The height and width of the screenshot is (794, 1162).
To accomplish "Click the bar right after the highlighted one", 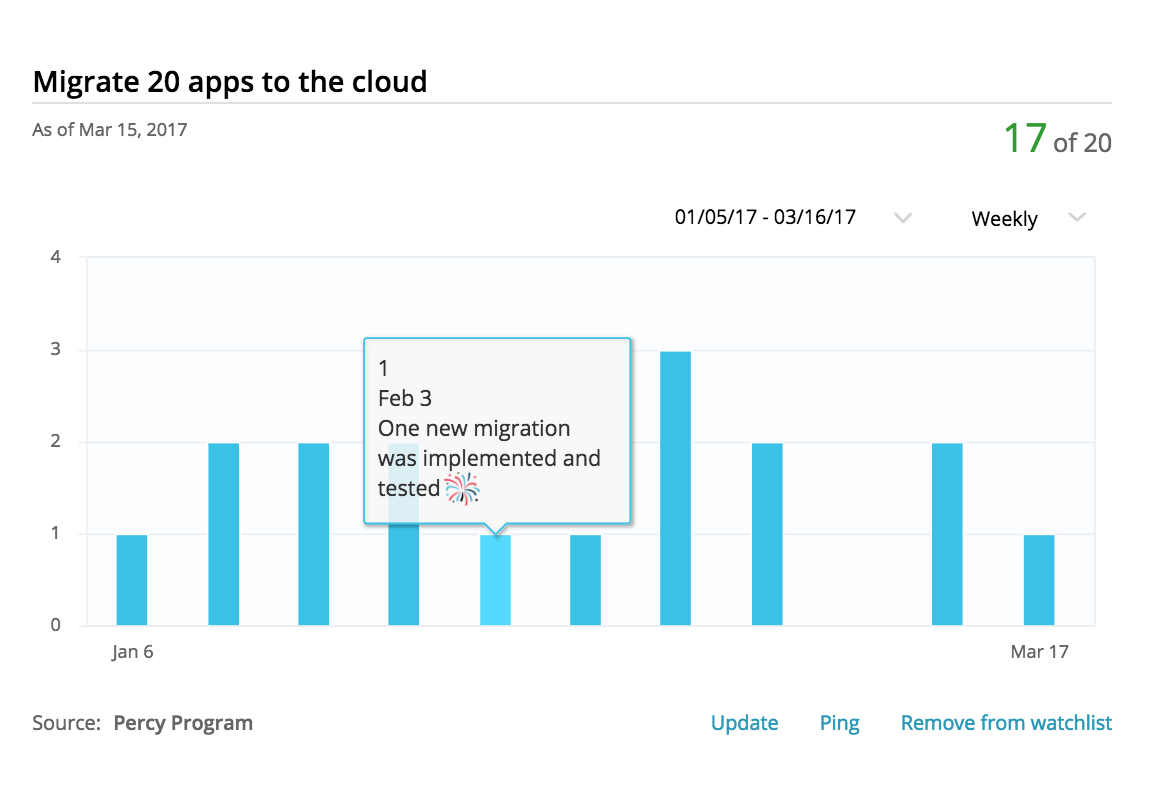I will pos(585,580).
